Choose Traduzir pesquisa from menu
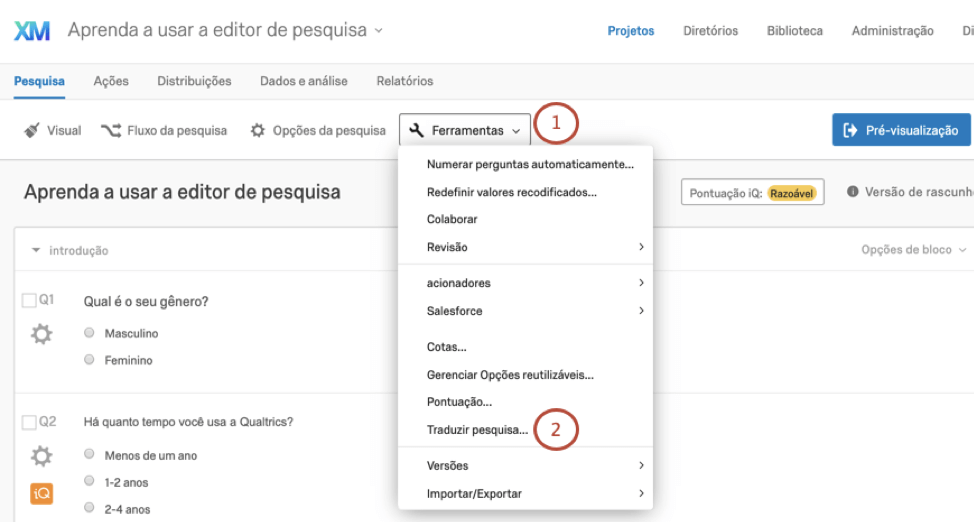This screenshot has width=974, height=522. tap(476, 430)
